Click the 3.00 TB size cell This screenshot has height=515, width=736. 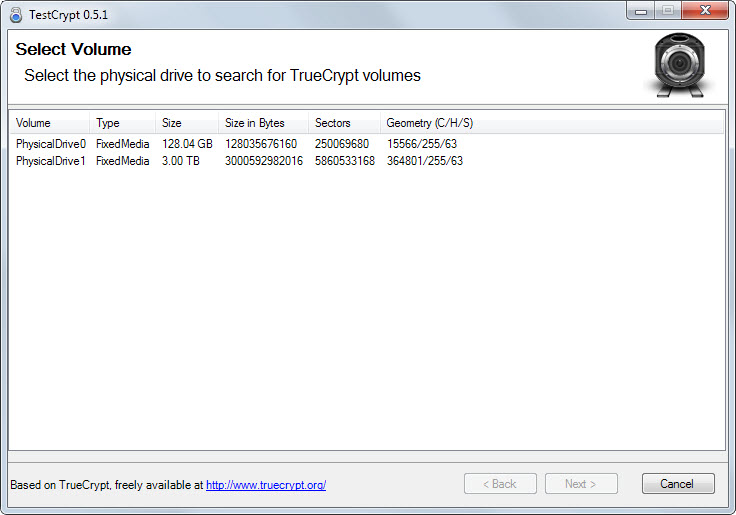coord(181,161)
